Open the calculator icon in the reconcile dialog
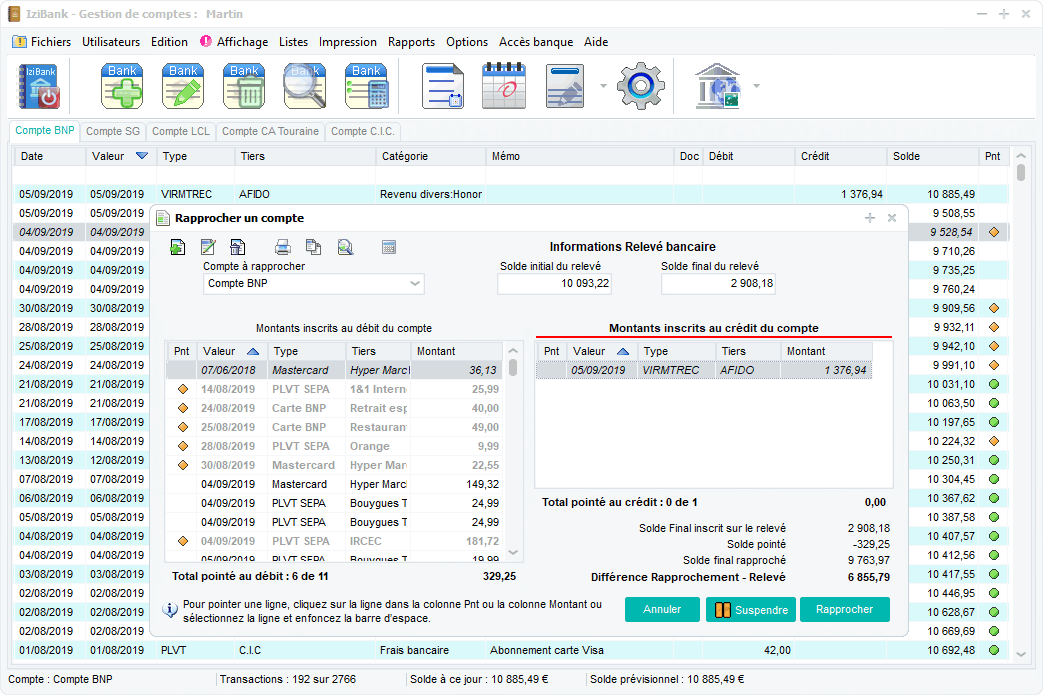 point(389,247)
